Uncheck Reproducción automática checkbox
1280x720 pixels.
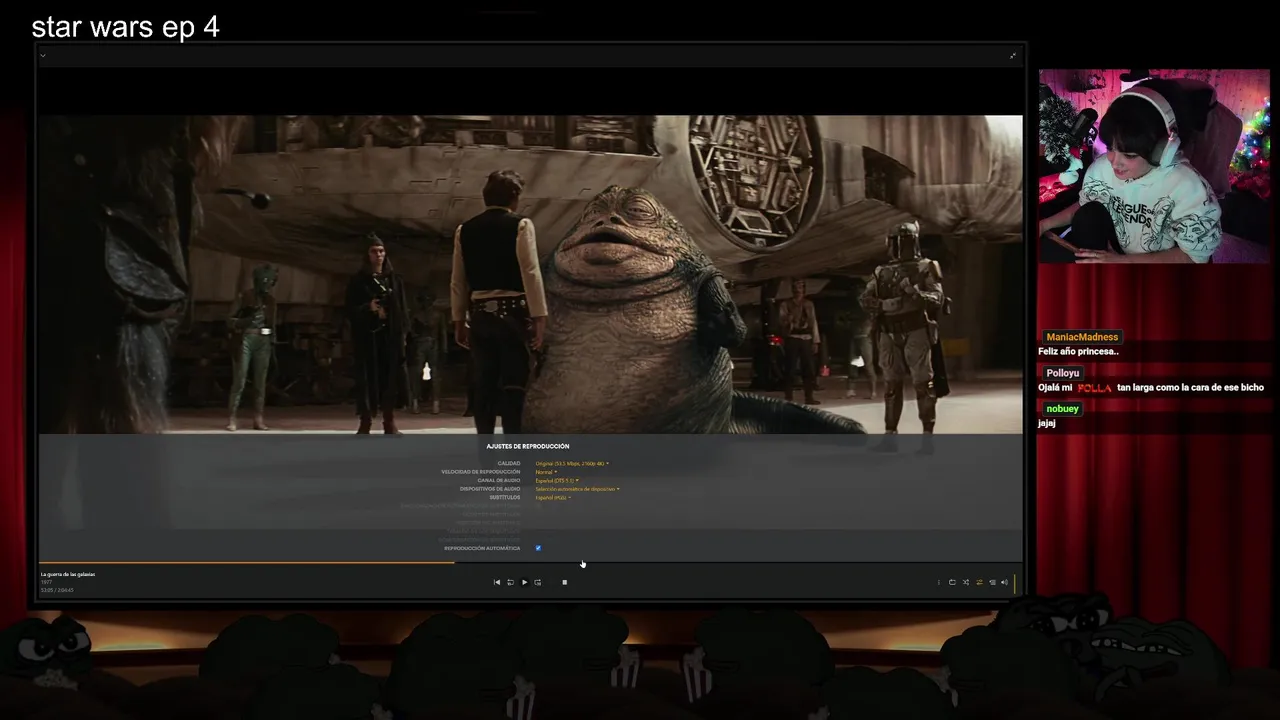click(x=538, y=548)
